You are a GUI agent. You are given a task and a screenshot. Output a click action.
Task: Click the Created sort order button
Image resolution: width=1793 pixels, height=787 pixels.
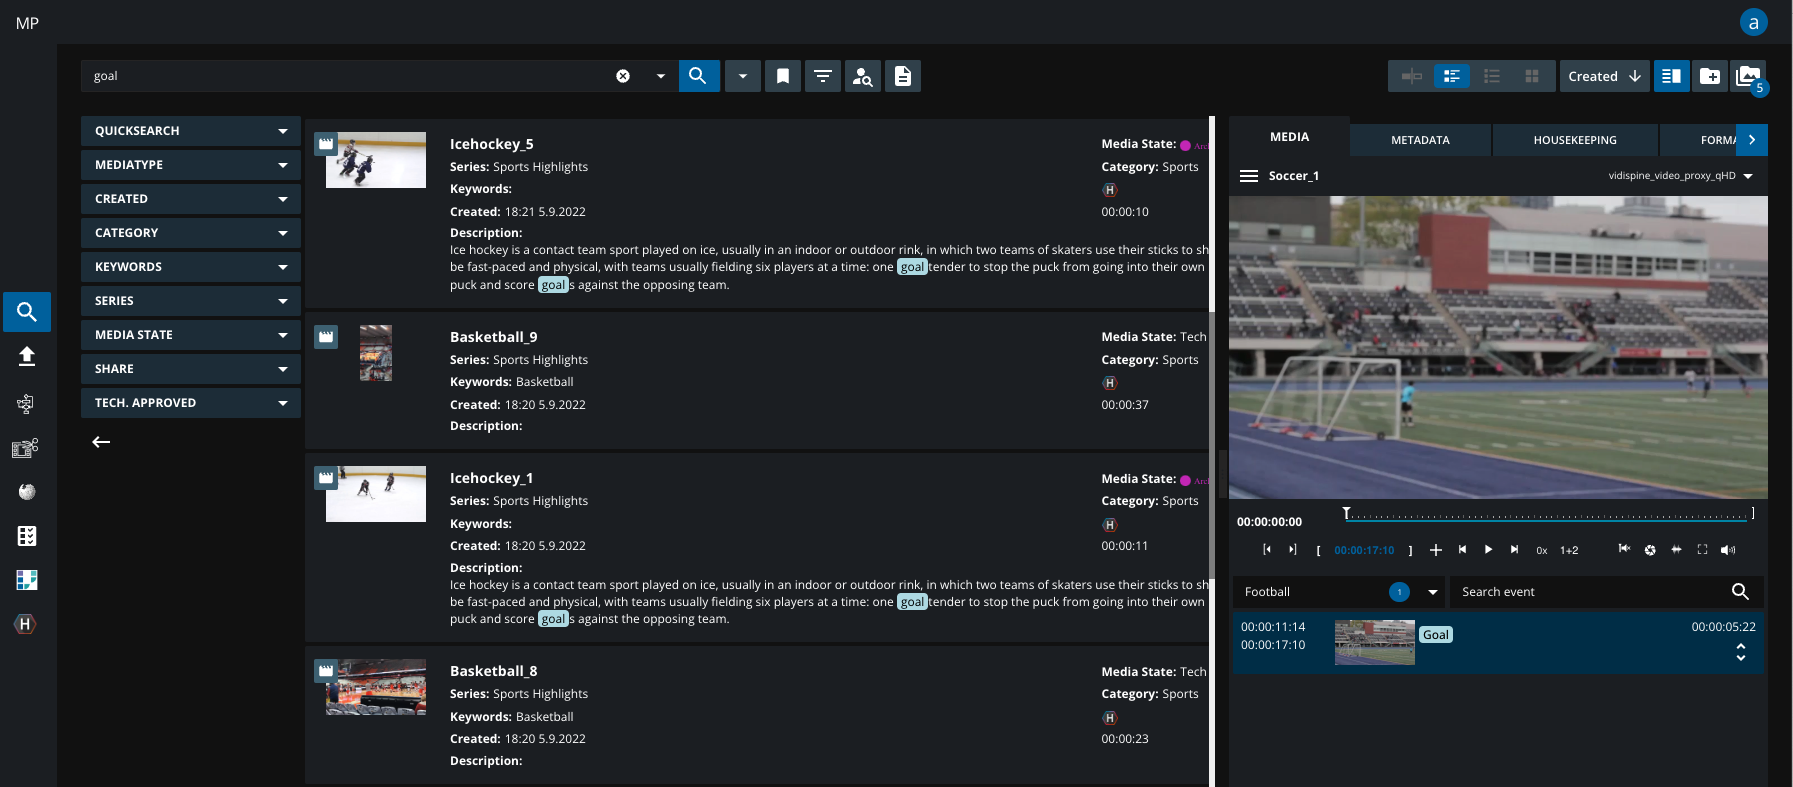pyautogui.click(x=1604, y=76)
